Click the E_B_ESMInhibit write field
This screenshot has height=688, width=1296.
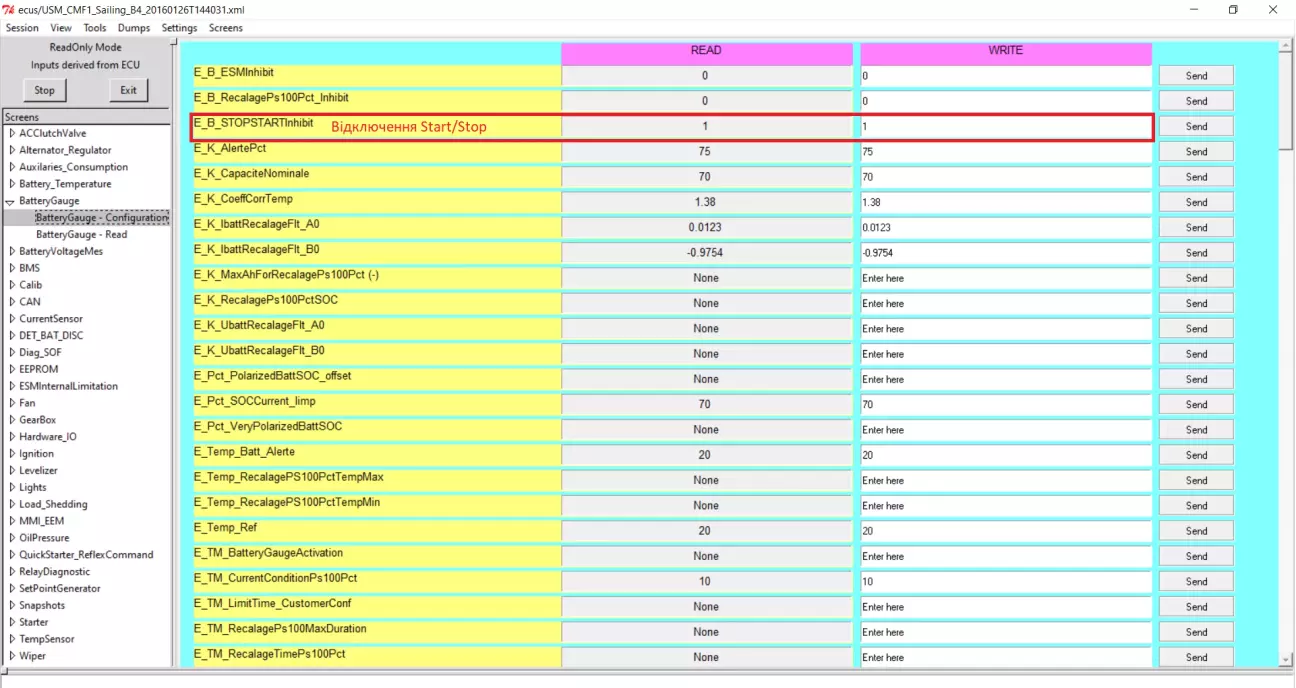[x=1006, y=76]
